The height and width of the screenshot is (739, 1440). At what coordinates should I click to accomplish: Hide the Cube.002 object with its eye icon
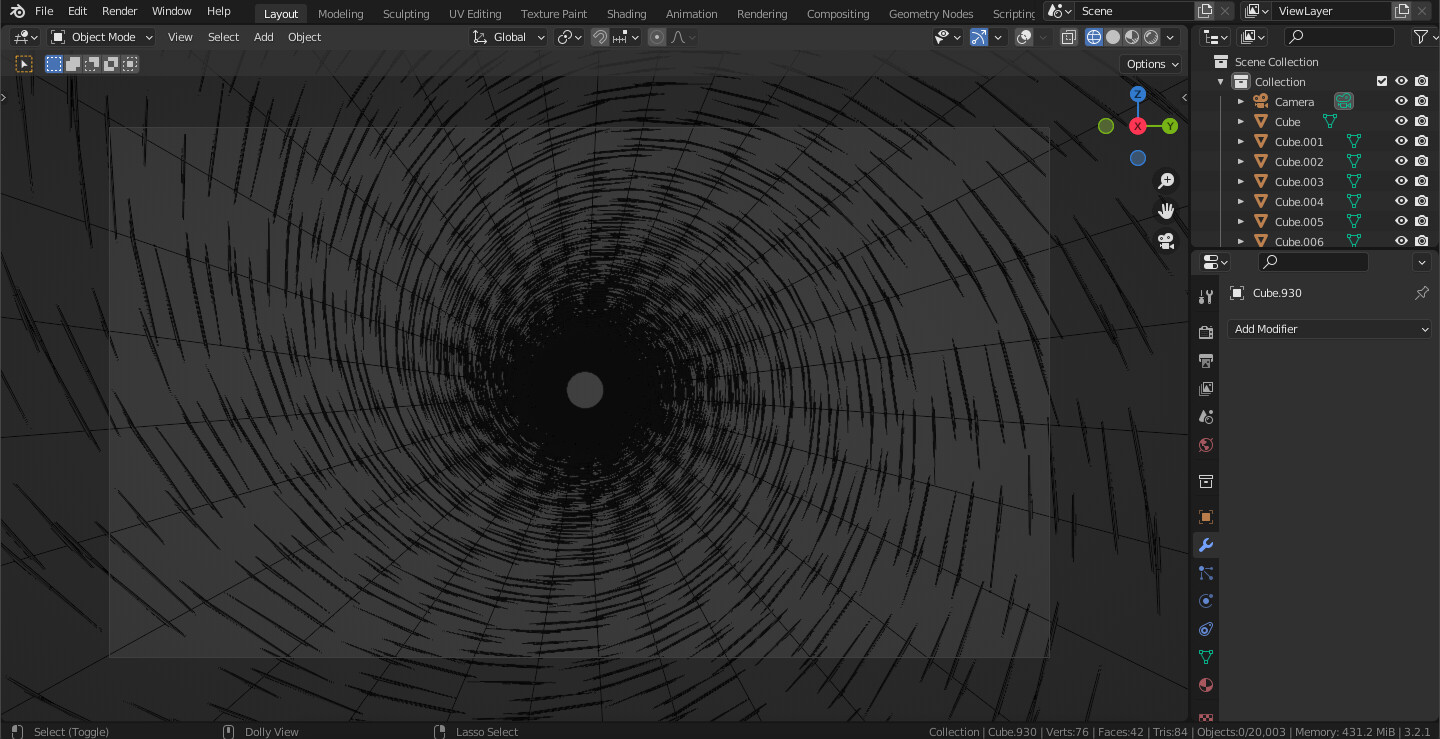tap(1401, 160)
